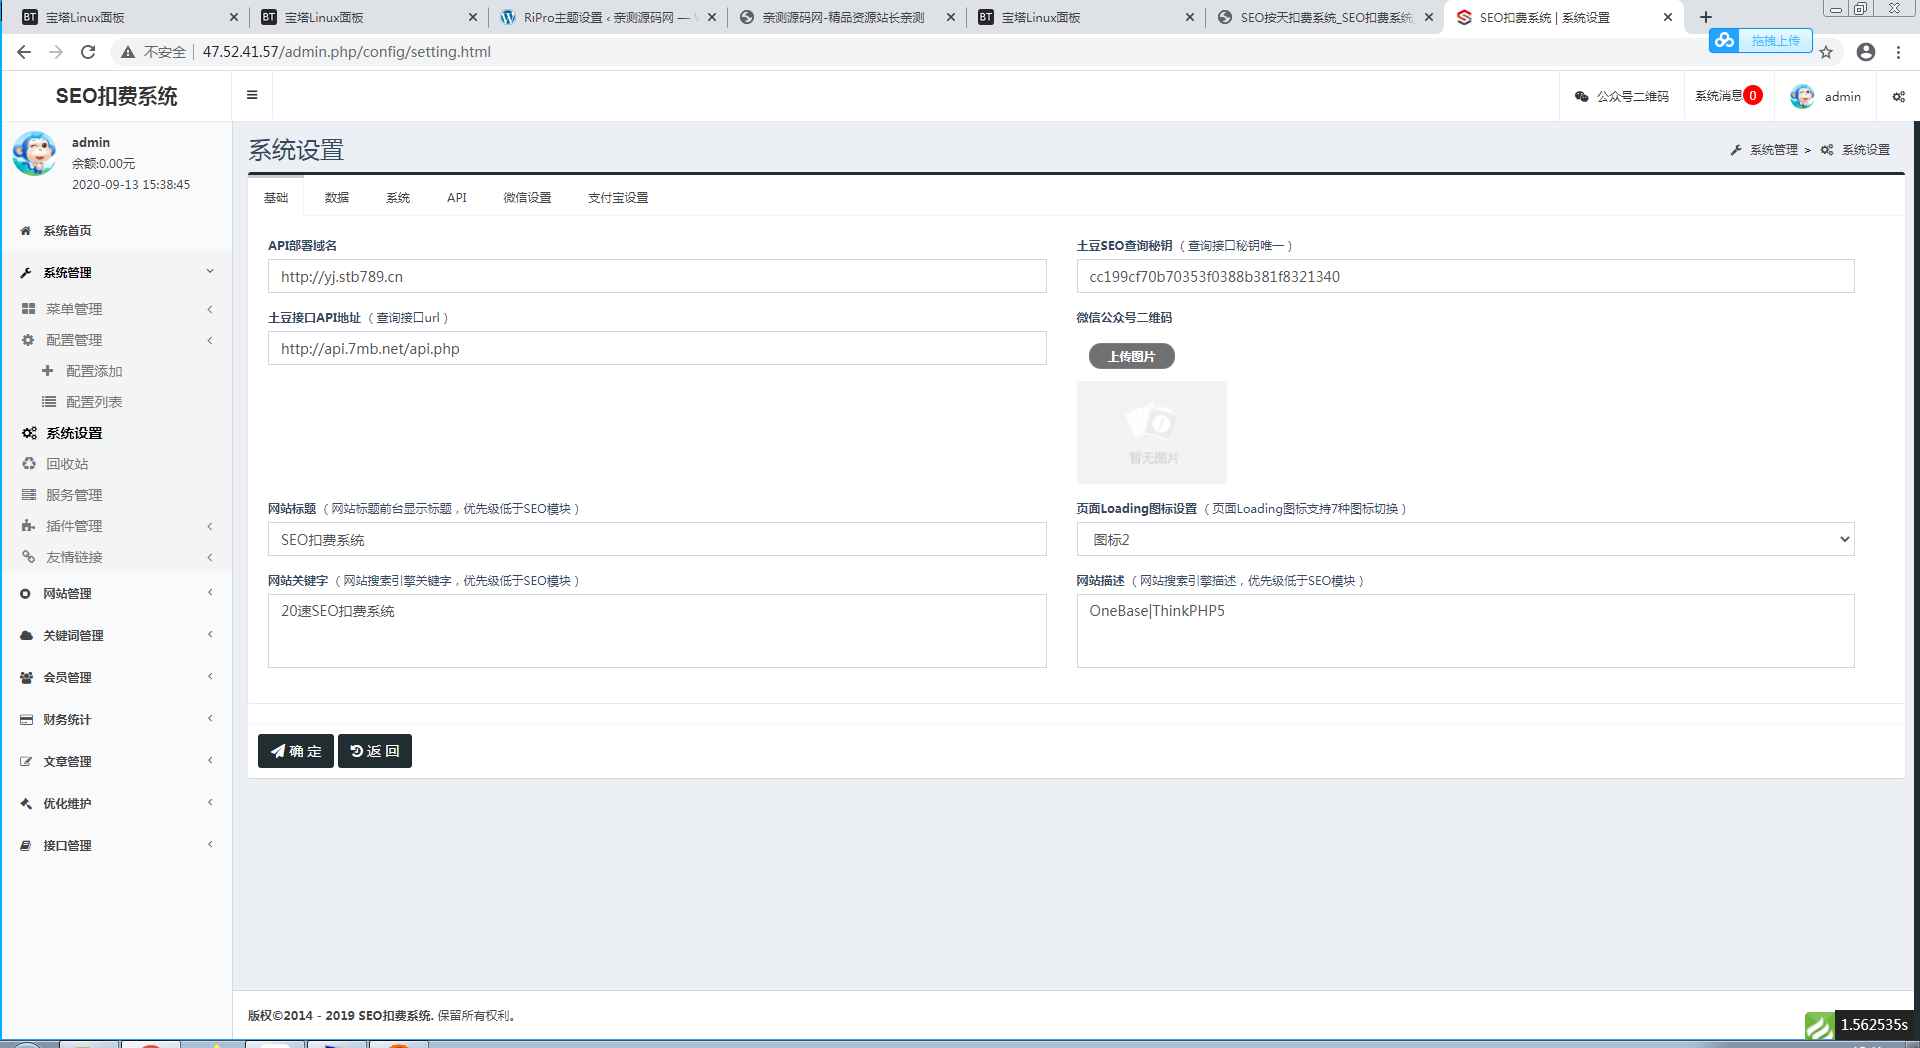1920x1048 pixels.
Task: Click the 返回 back button
Action: tap(375, 751)
